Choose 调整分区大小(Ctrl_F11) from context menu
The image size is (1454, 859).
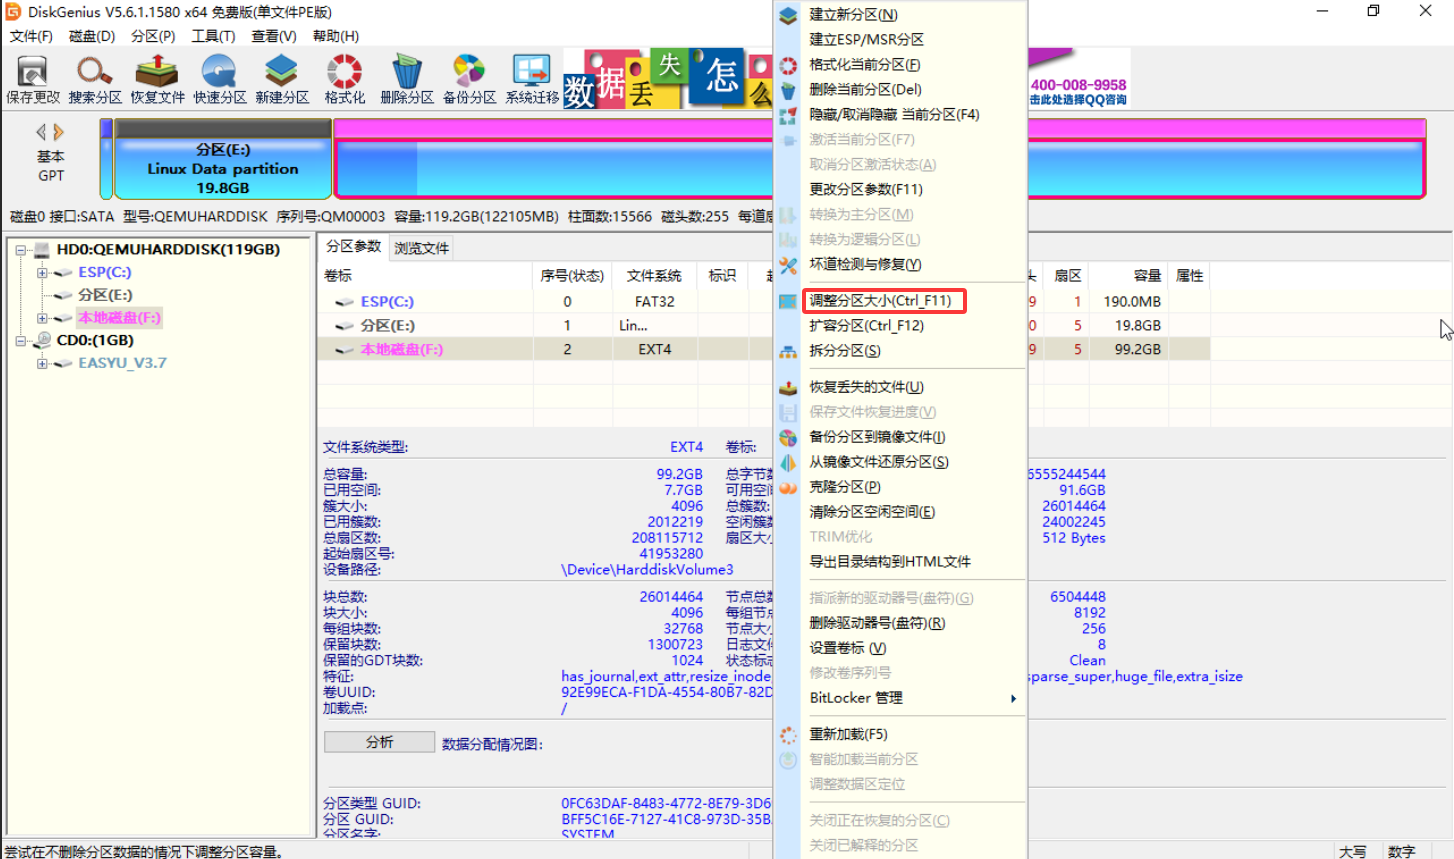883,301
